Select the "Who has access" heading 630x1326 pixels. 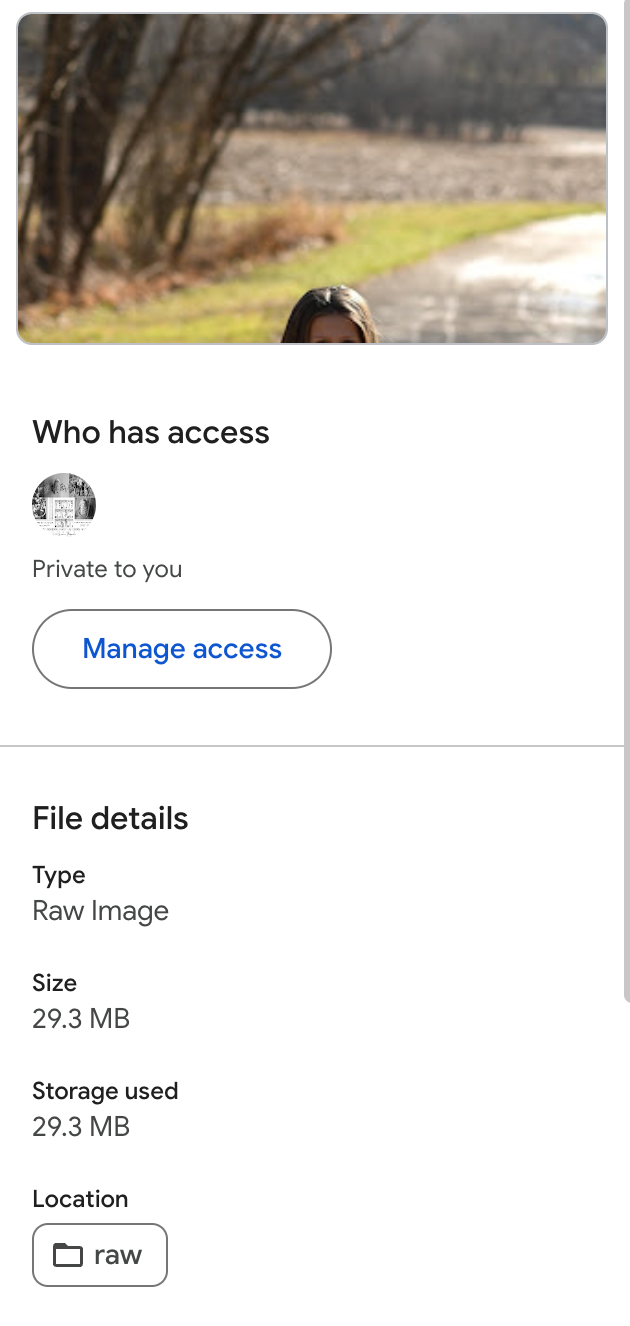click(x=151, y=432)
